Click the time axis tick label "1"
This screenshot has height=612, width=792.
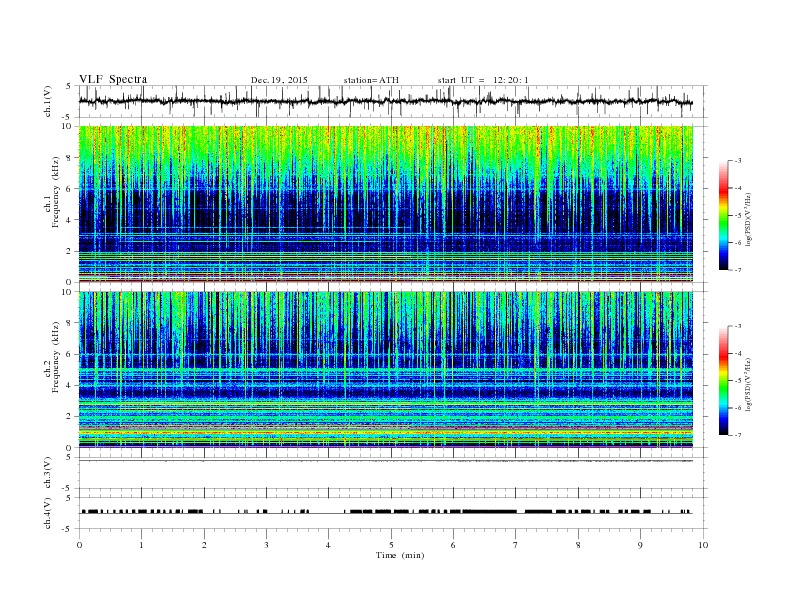coord(142,545)
